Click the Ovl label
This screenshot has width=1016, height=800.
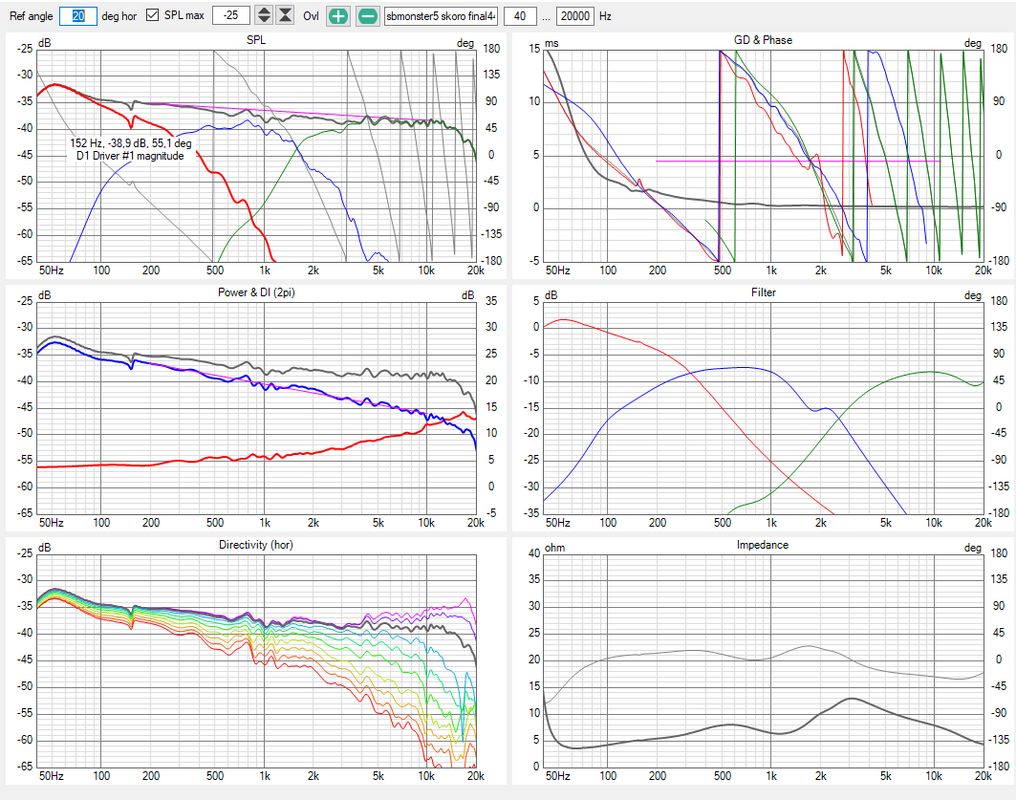point(311,16)
